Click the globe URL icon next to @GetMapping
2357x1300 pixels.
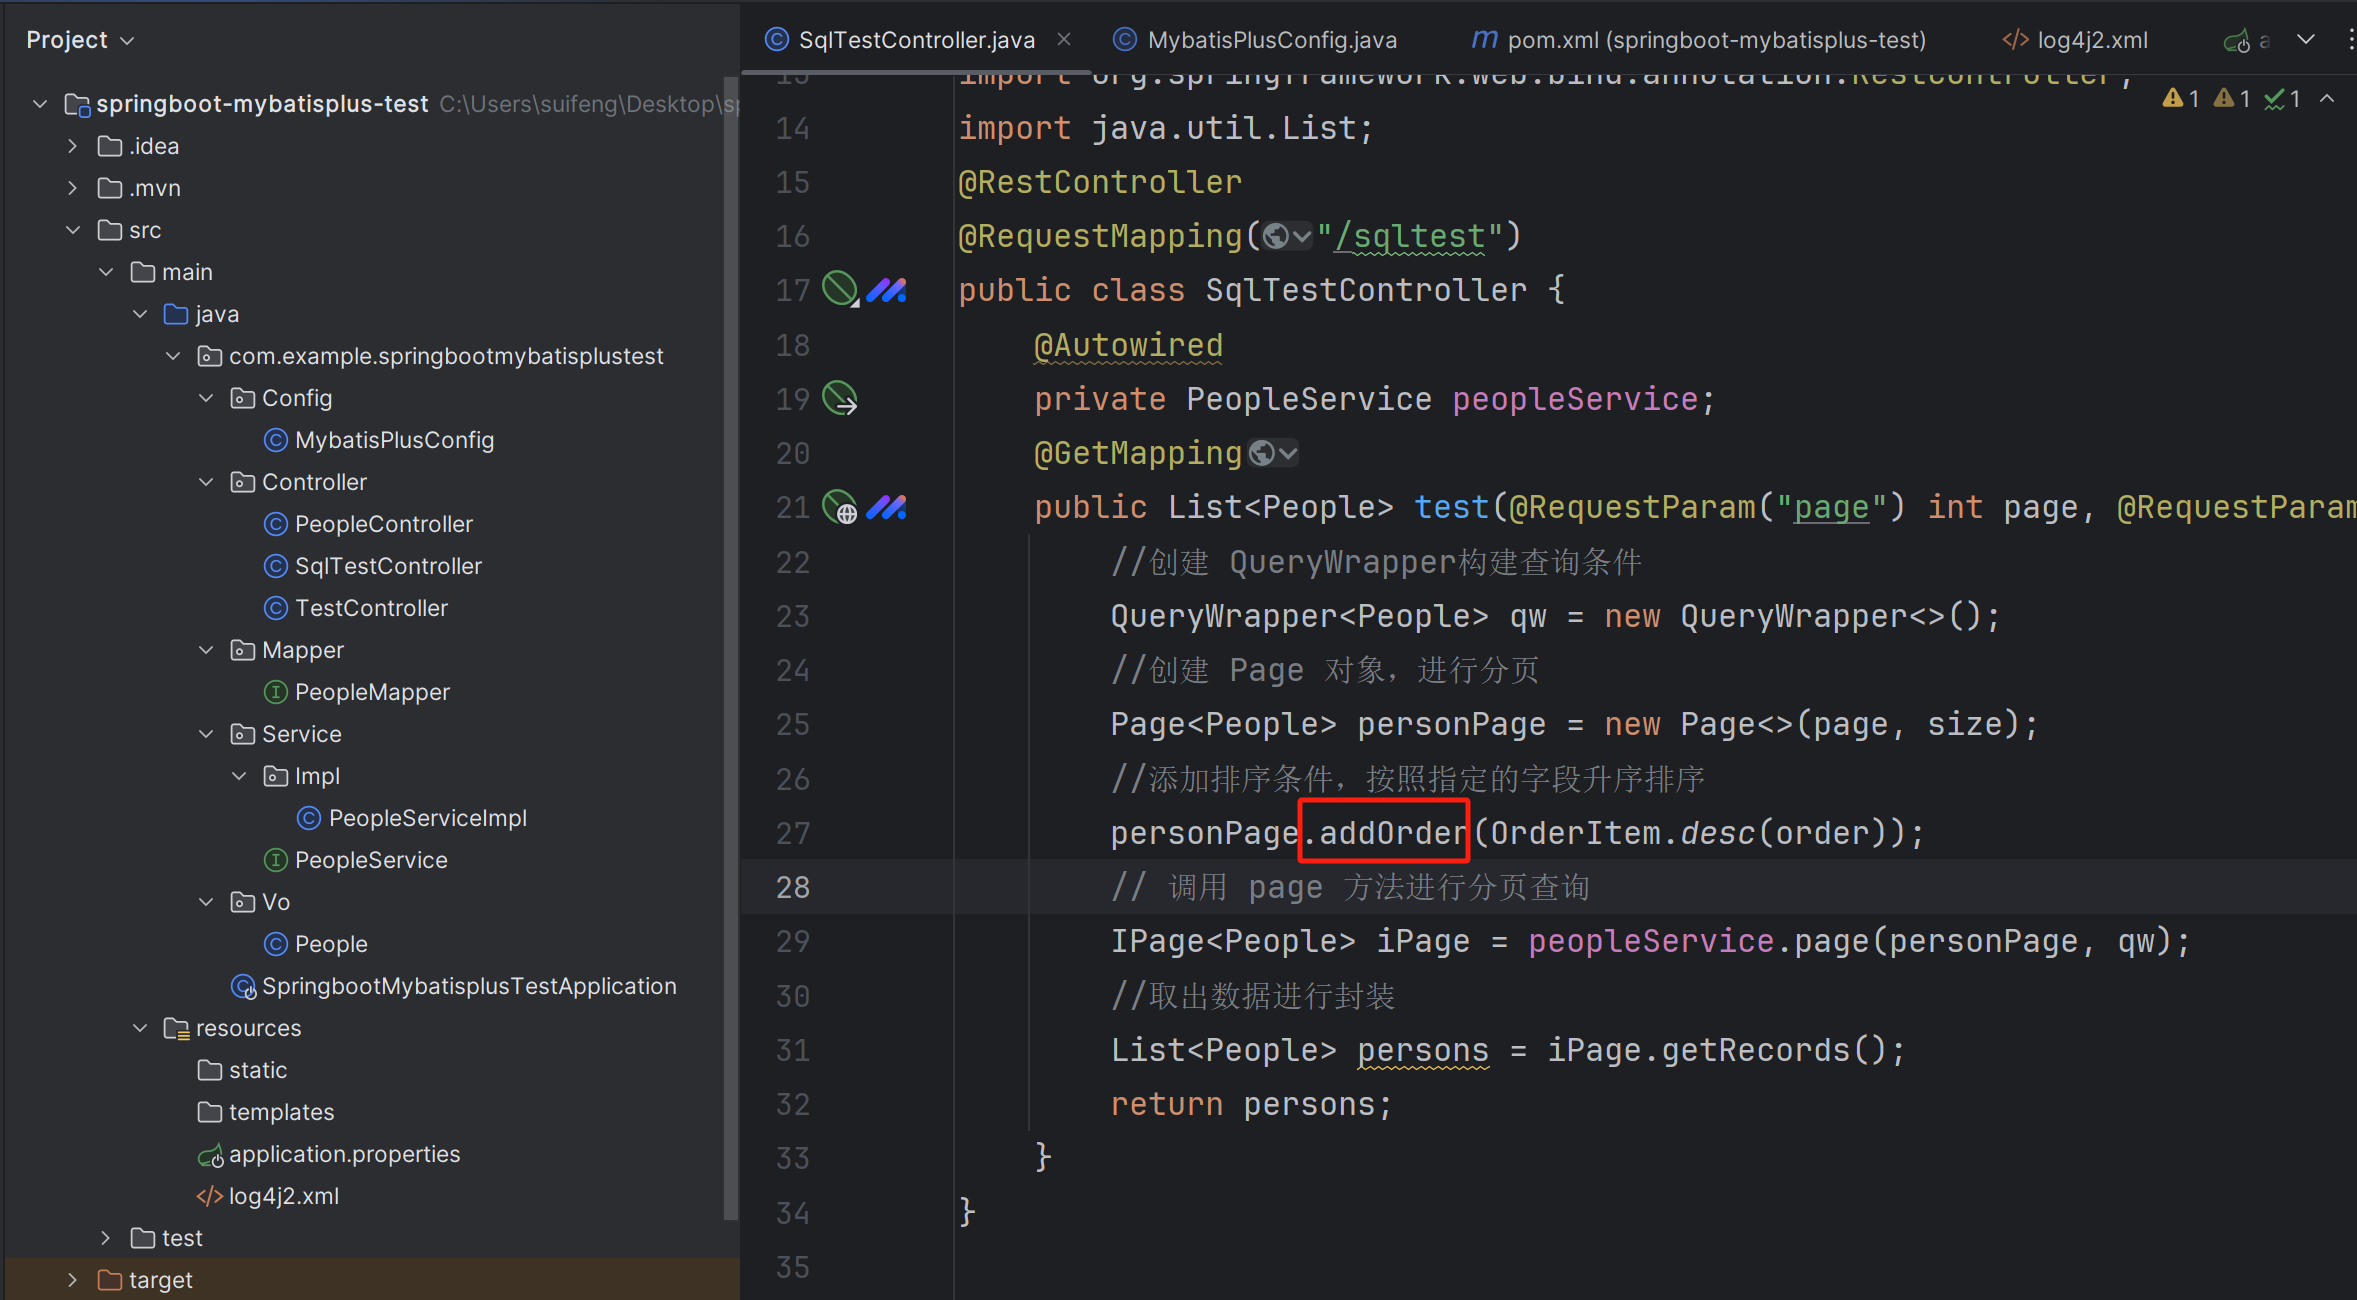[1273, 453]
